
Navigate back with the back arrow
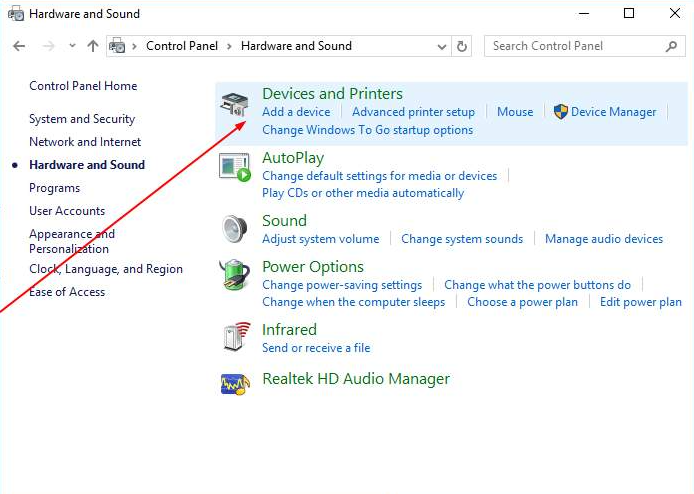pos(19,46)
